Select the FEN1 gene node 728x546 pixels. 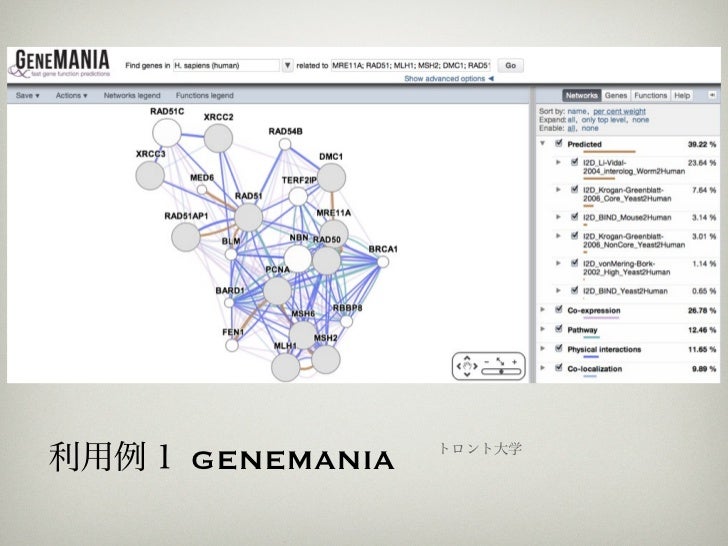point(232,345)
